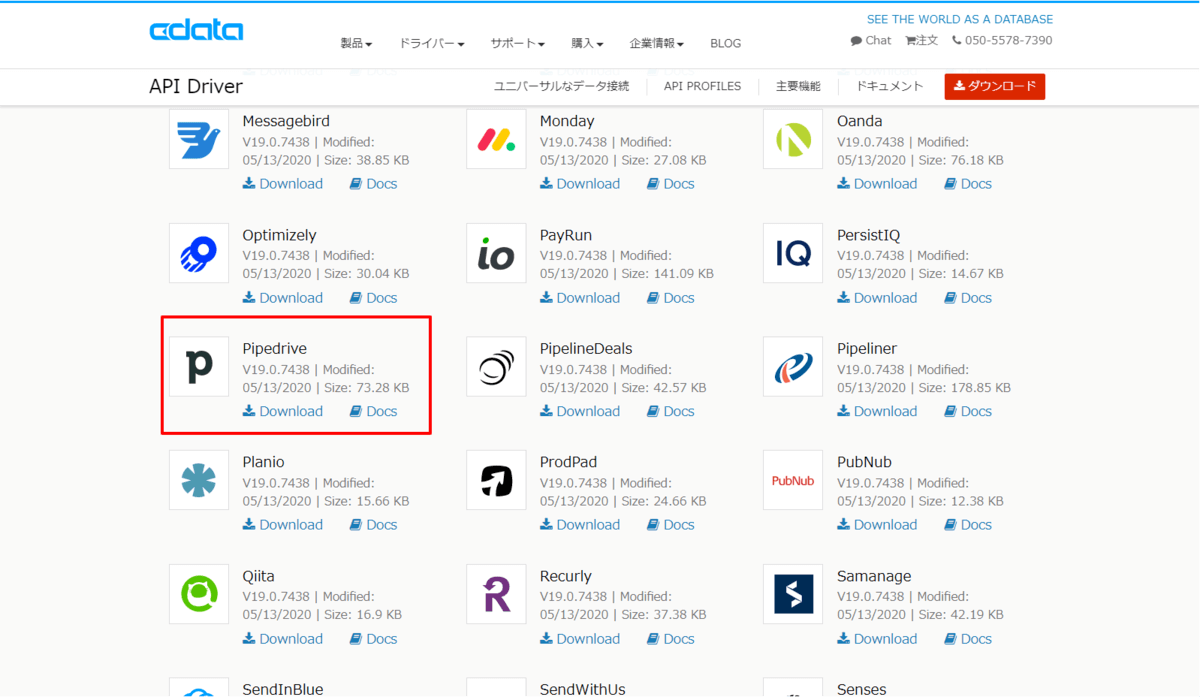The height and width of the screenshot is (697, 1200).
Task: Click the PersistIQ logo icon
Action: click(793, 253)
